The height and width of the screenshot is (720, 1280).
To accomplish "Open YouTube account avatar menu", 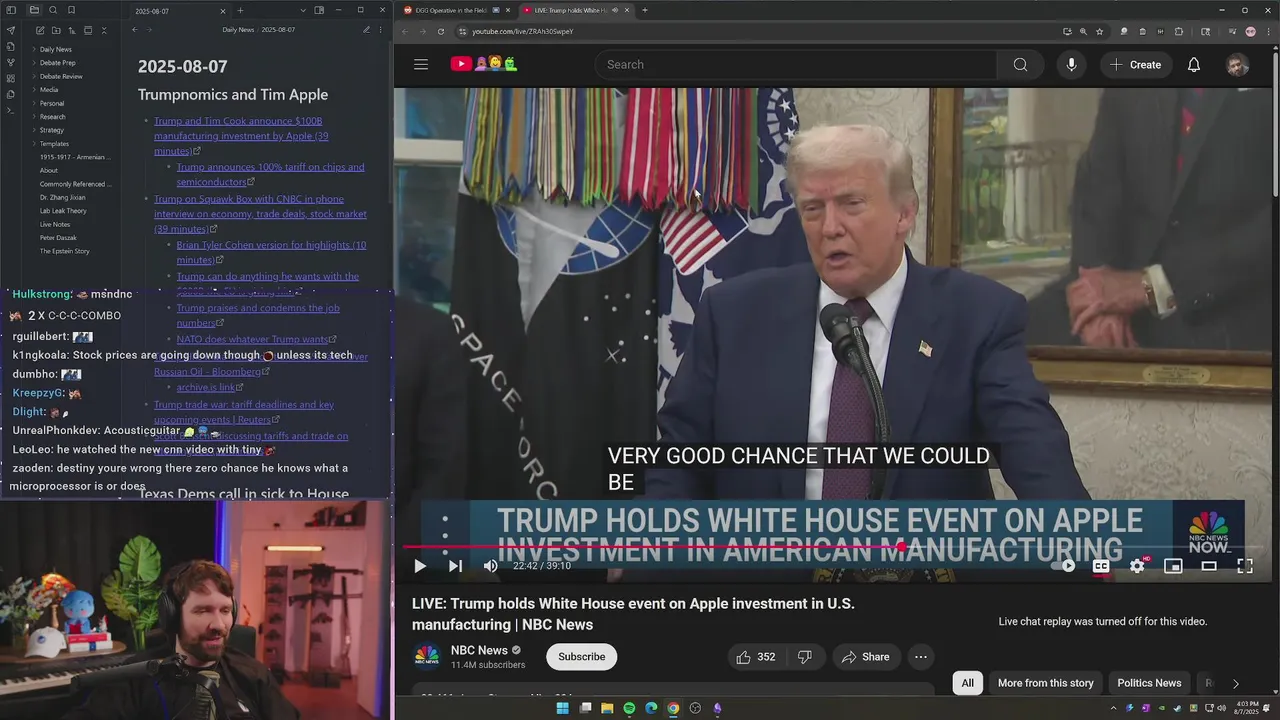I will pos(1238,64).
